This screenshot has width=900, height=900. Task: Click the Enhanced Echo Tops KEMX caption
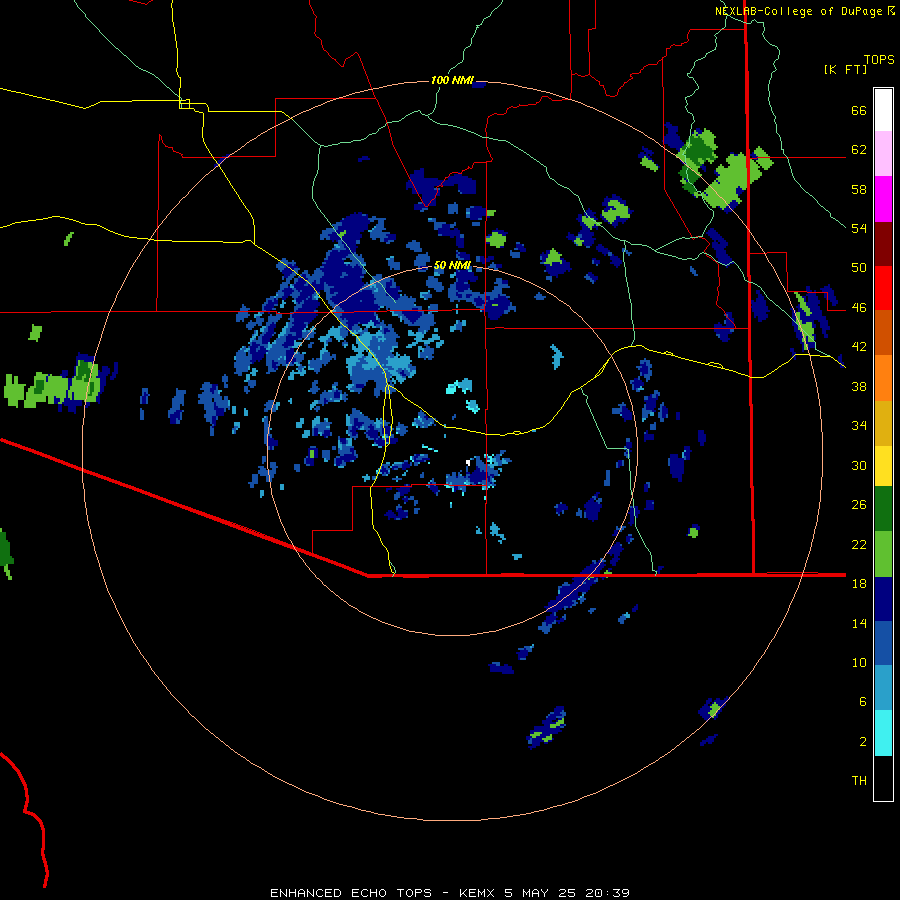coord(450,893)
